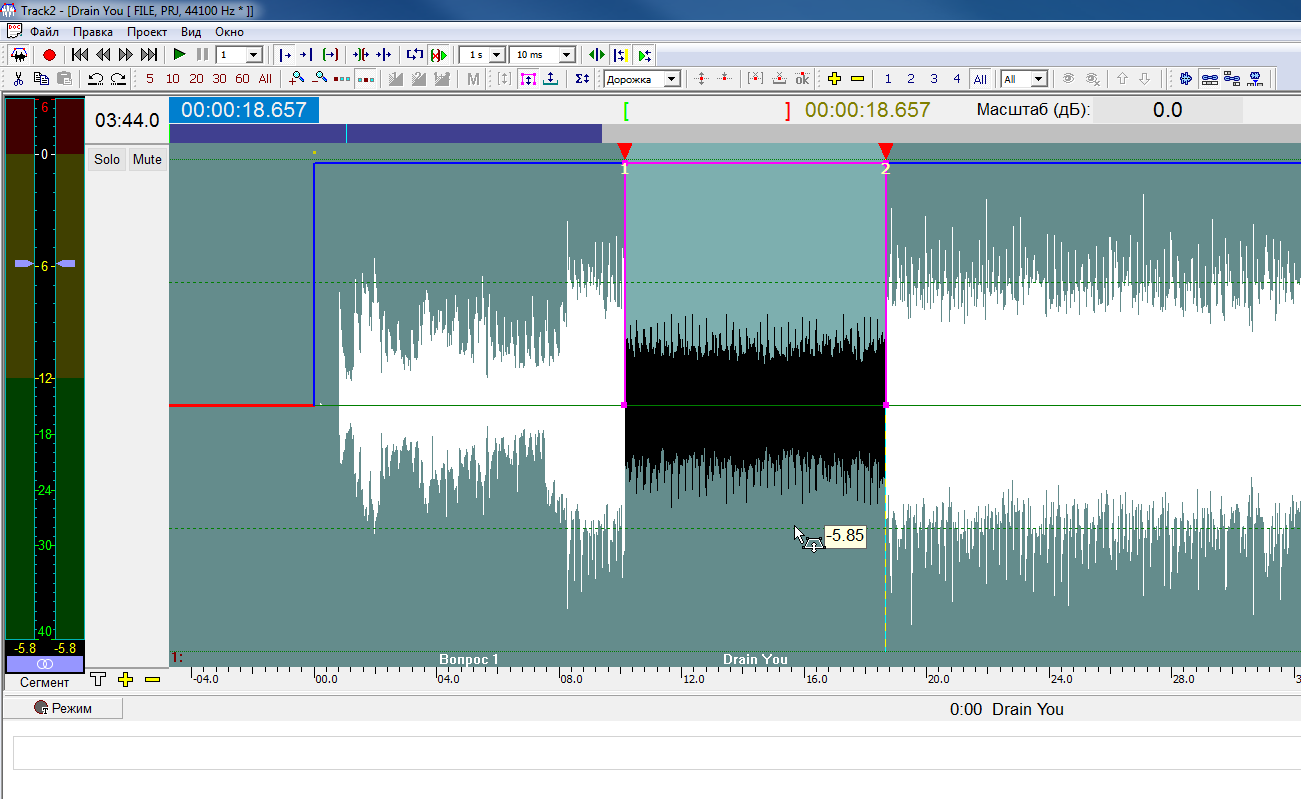Click red timeline marker 1
Screen dimensions: 1301x799
(x=625, y=151)
